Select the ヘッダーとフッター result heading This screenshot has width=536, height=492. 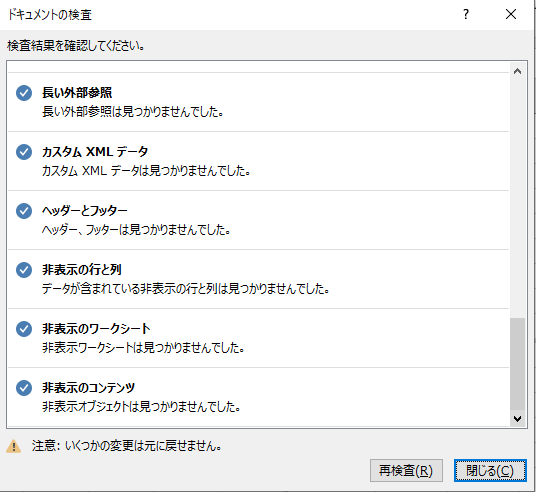tap(84, 211)
